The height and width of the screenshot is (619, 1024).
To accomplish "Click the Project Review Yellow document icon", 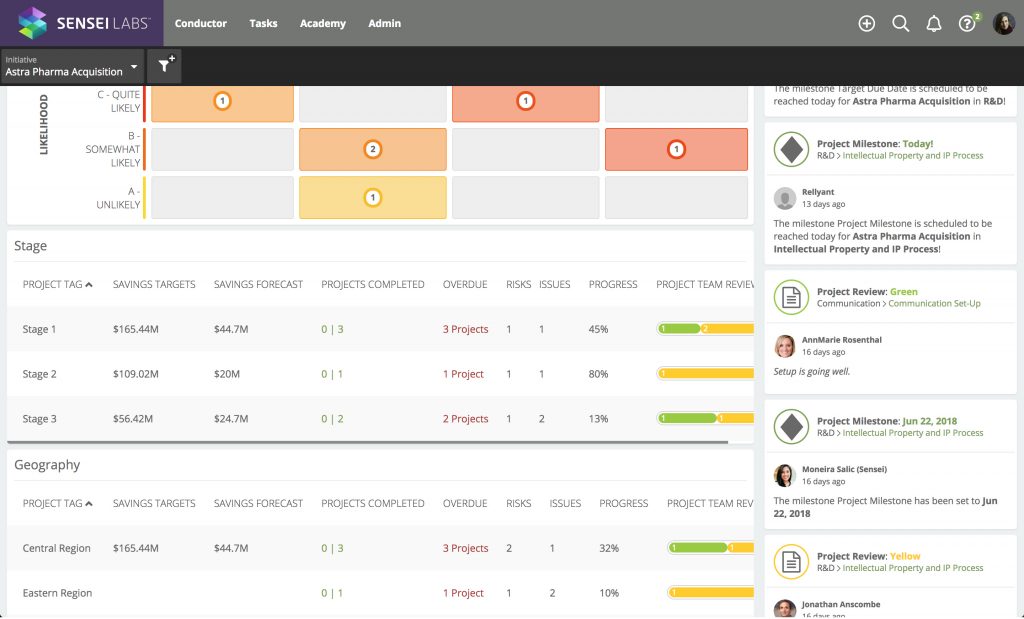I will pos(791,562).
